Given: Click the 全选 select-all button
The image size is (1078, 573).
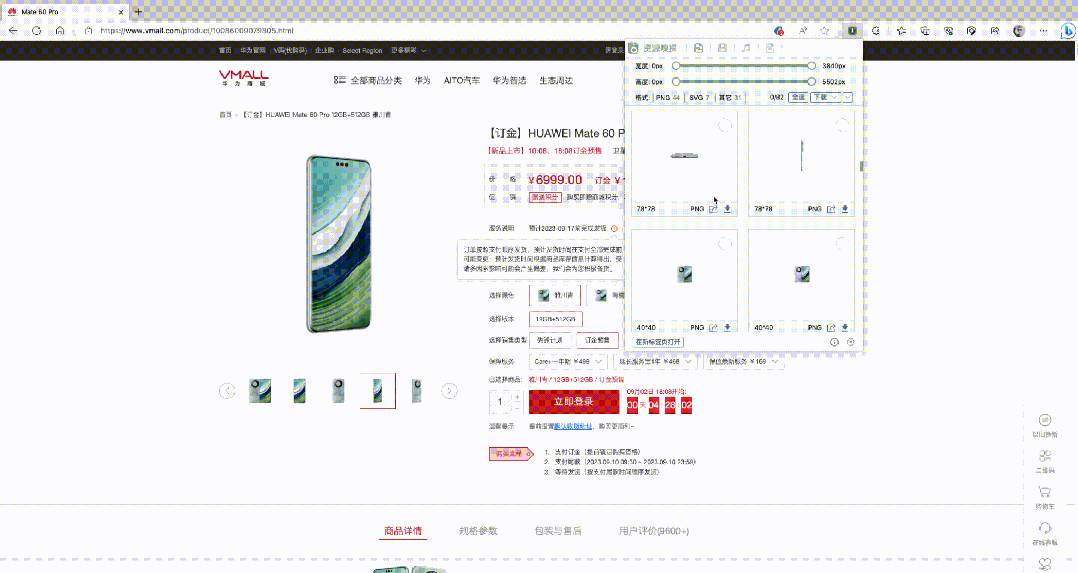Looking at the screenshot, I should pos(798,98).
